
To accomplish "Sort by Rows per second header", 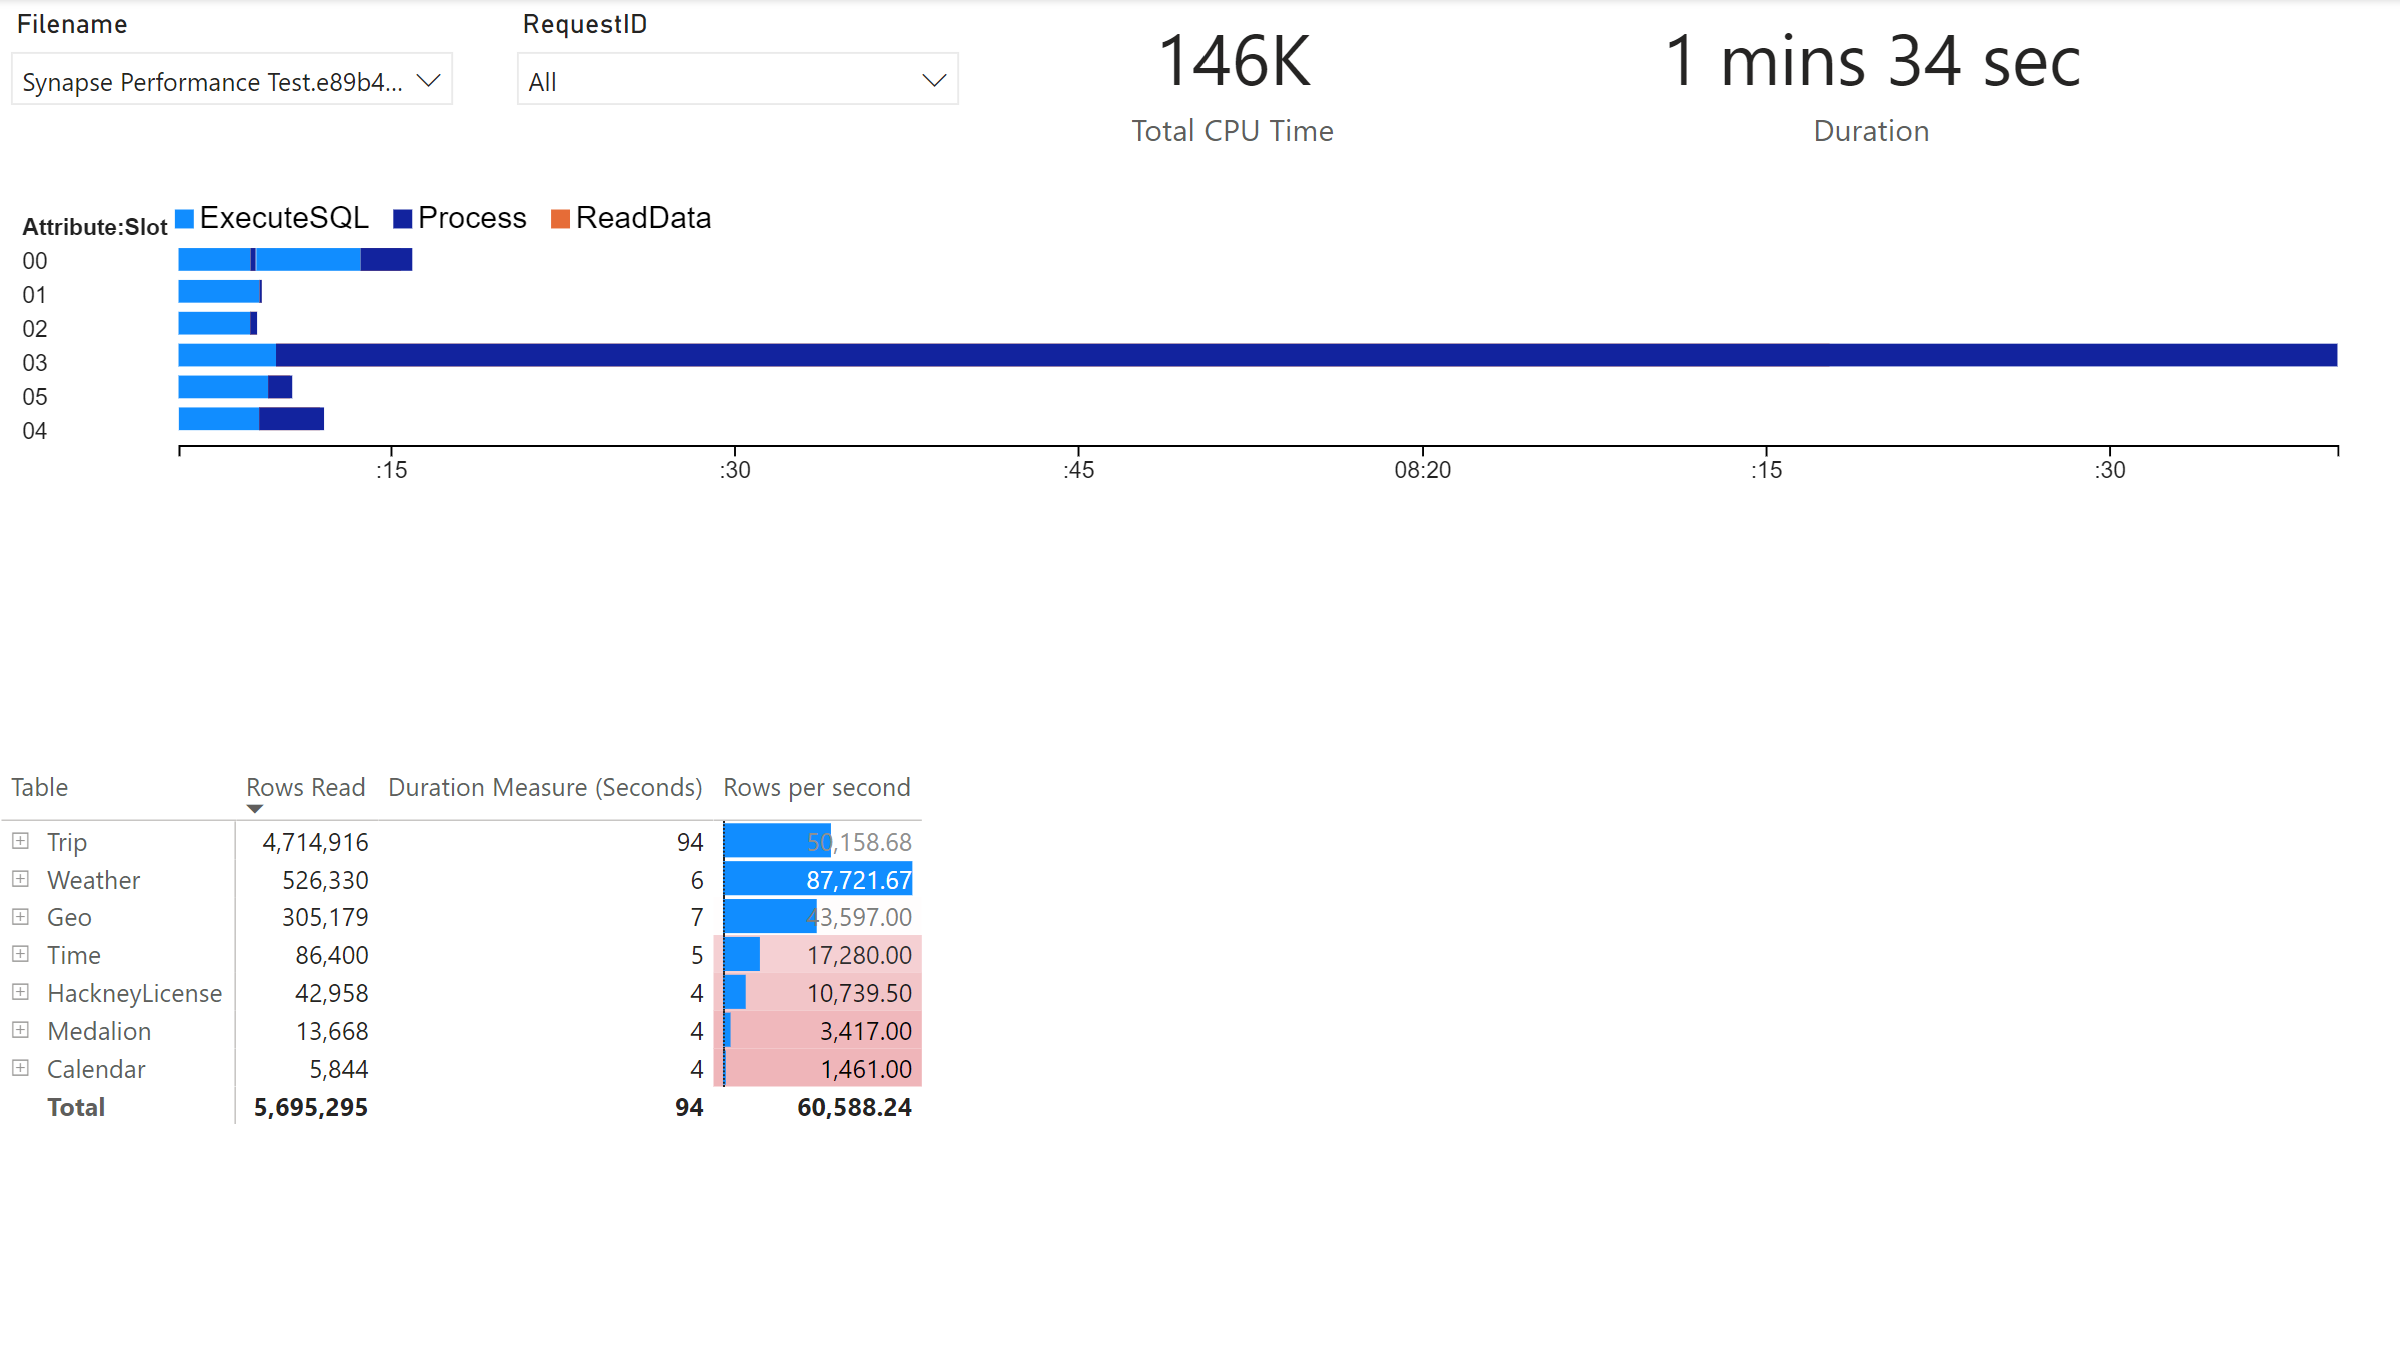I will coord(816,788).
